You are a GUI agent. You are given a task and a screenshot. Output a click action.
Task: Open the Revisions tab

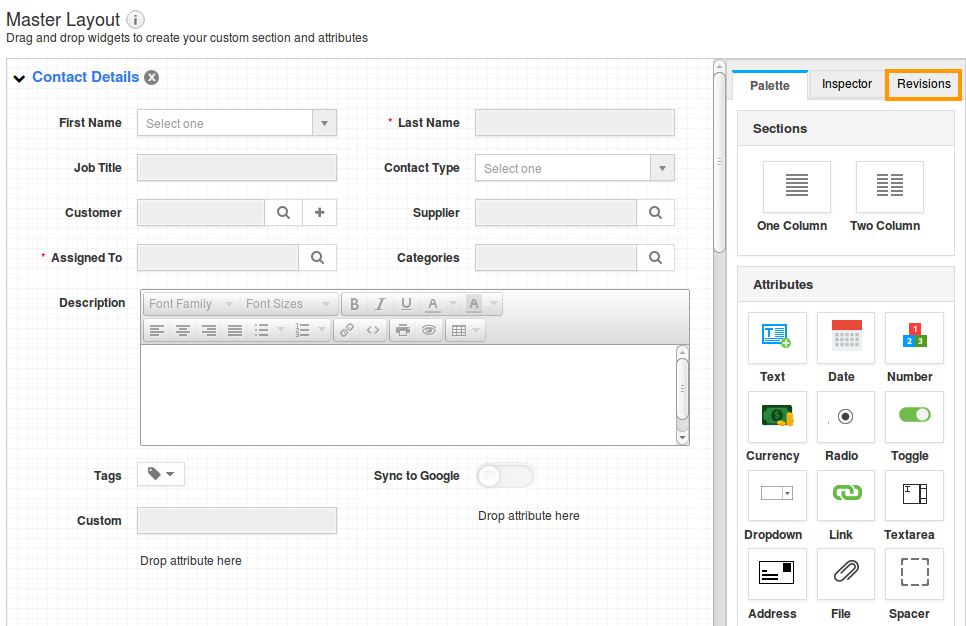coord(921,85)
